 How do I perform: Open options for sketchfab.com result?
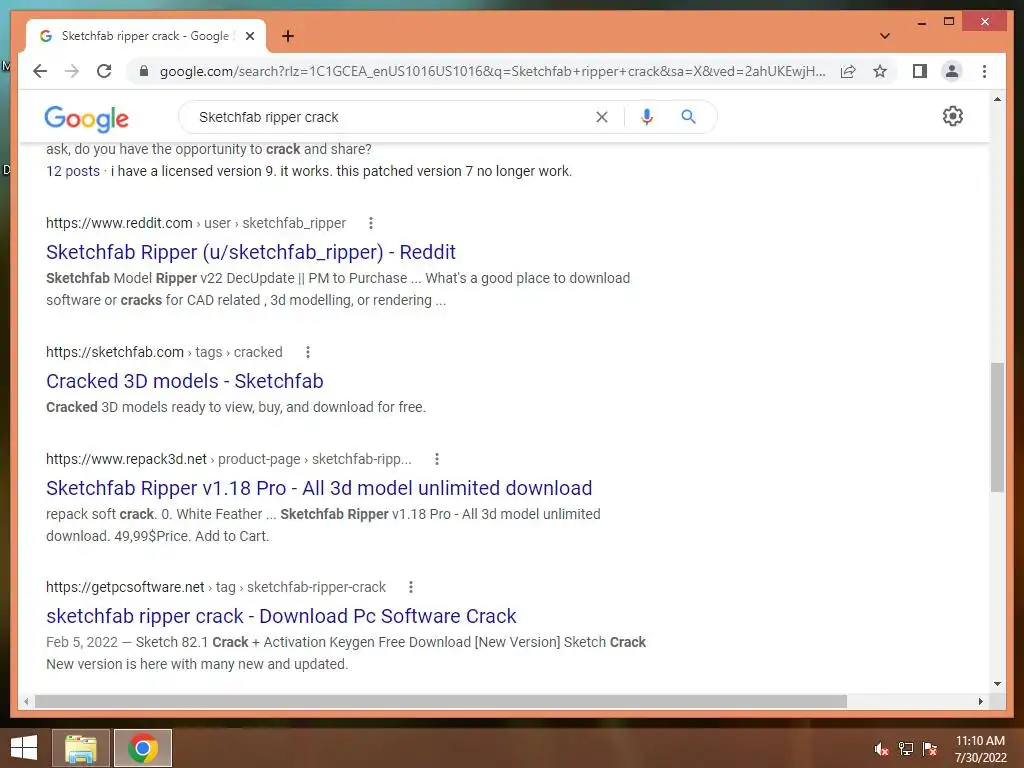click(308, 353)
